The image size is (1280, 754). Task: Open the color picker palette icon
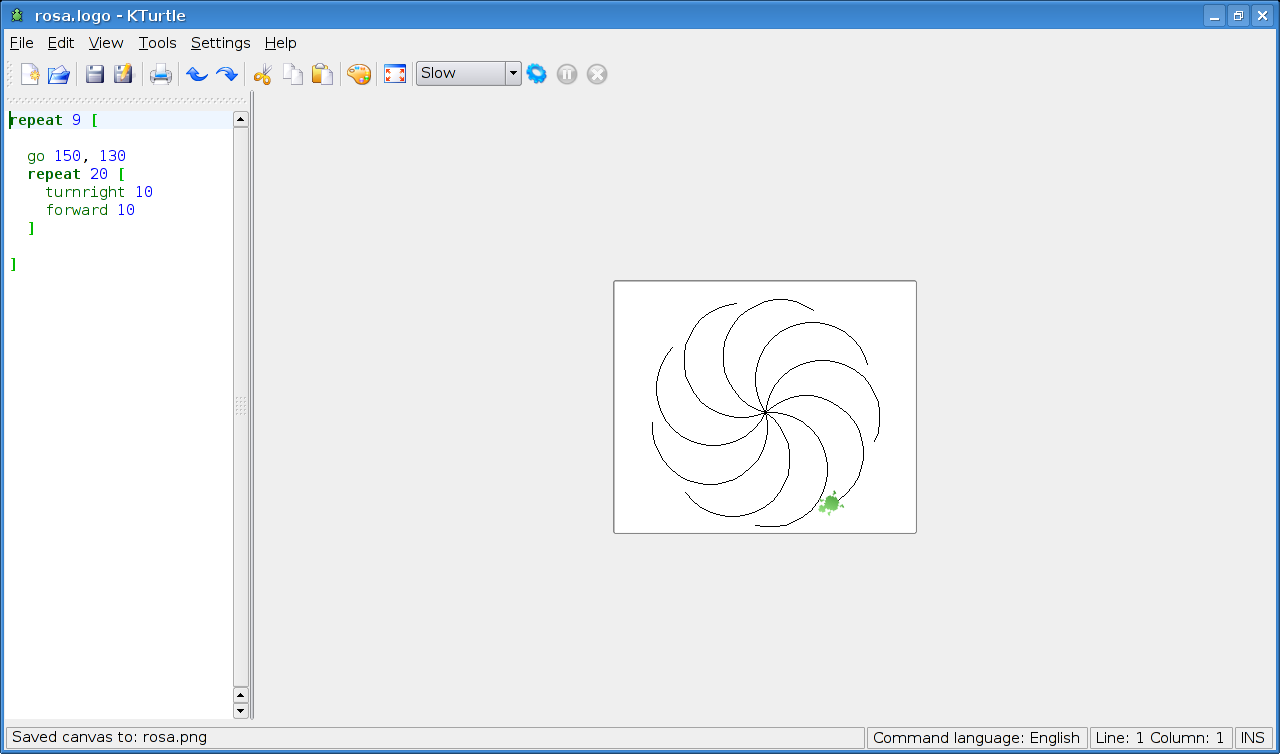359,73
